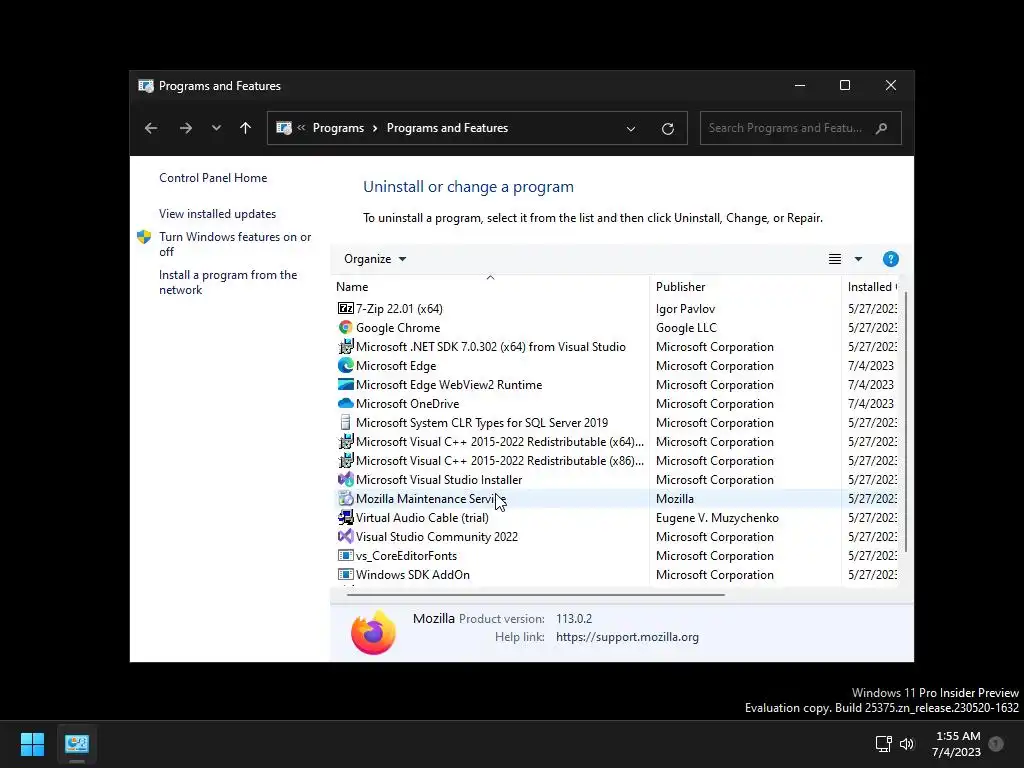Image resolution: width=1024 pixels, height=768 pixels.
Task: Click Eugene V. Muzychenko publisher cell
Action: point(717,517)
